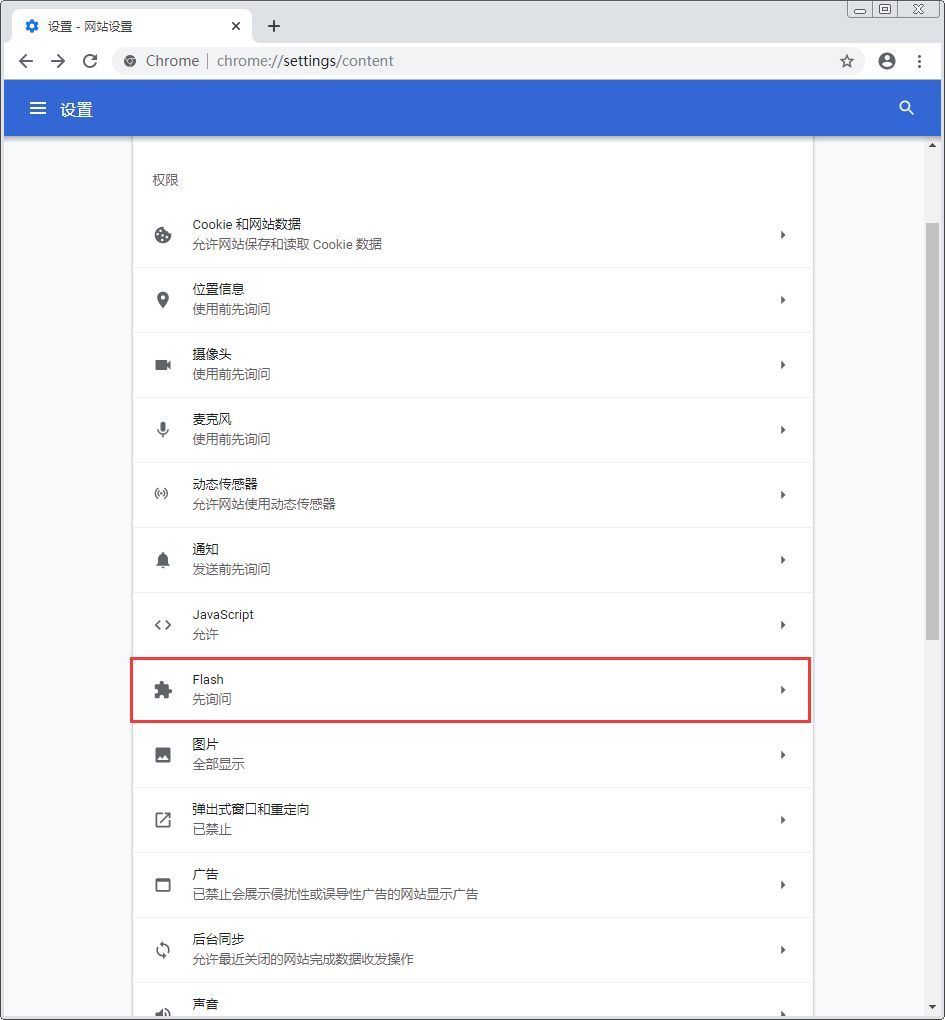
Task: Click the 允许网站使用动态传感器 description
Action: (x=263, y=504)
